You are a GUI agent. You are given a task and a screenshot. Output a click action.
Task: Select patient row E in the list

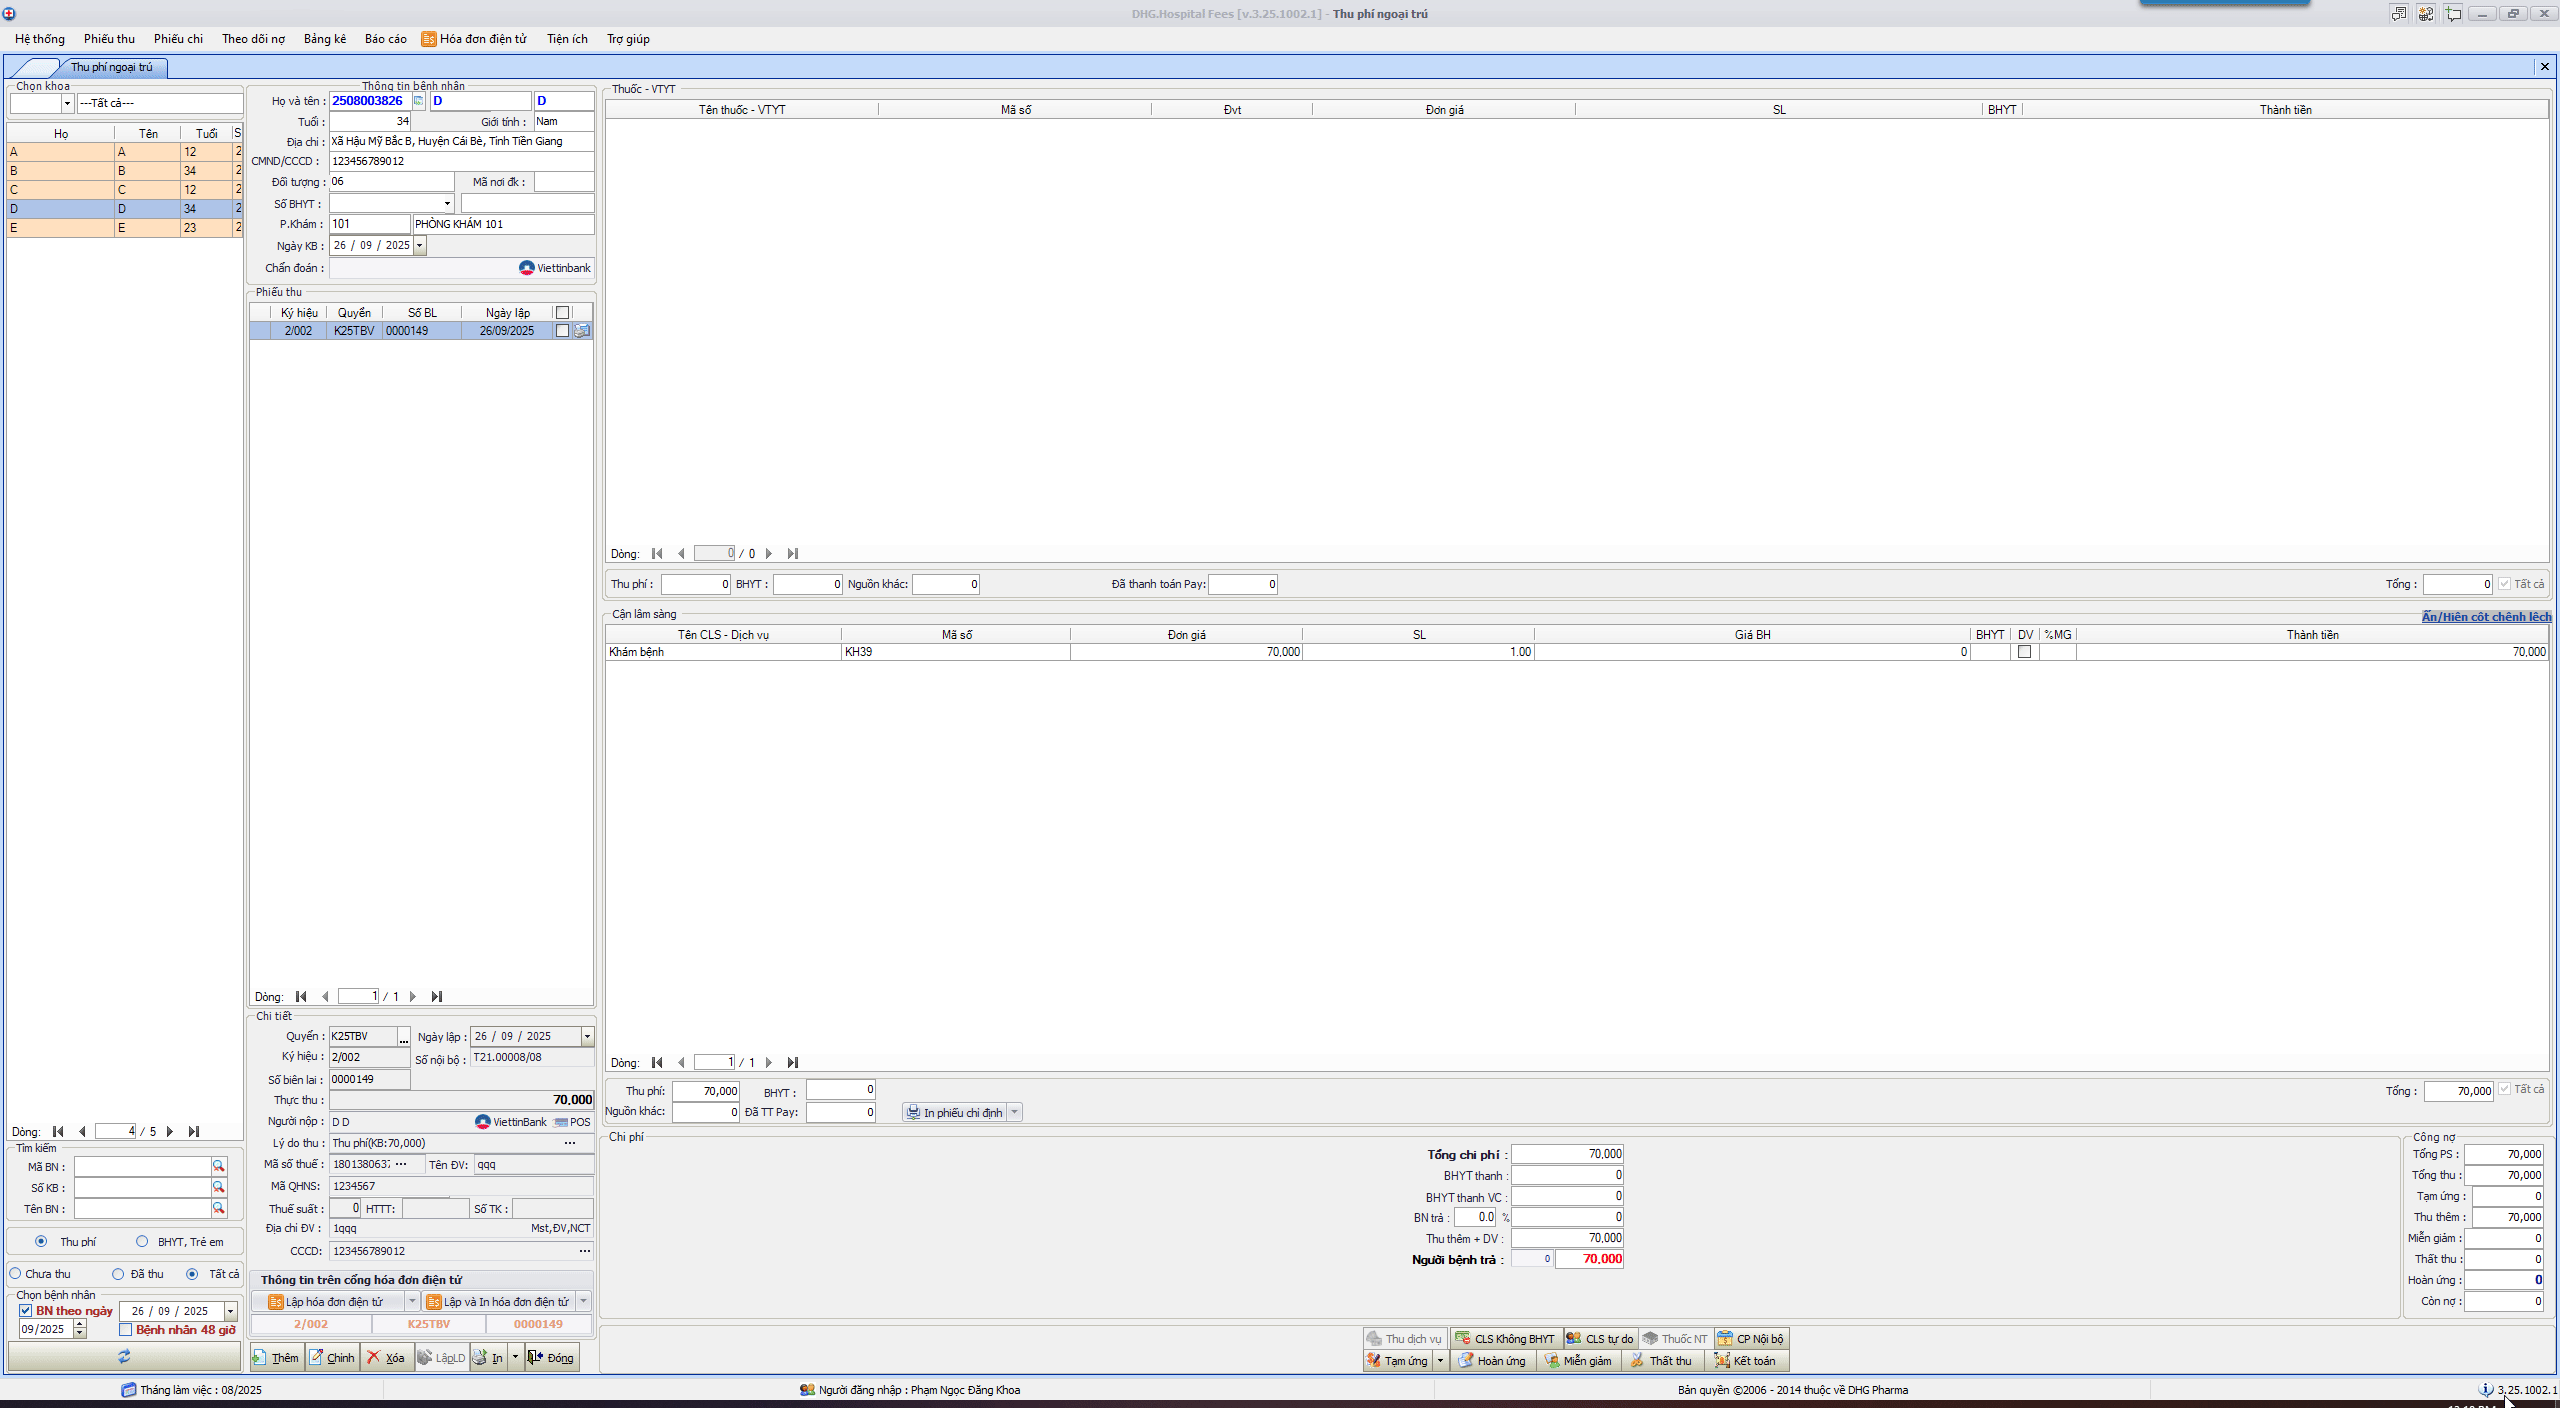click(60, 228)
